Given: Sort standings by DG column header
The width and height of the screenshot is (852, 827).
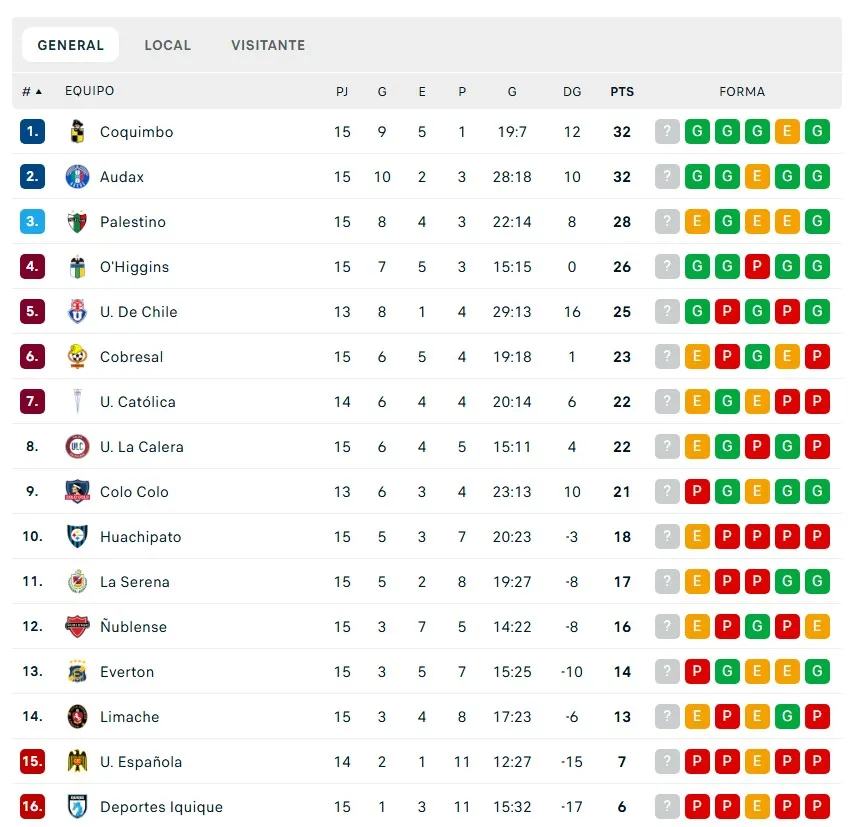Looking at the screenshot, I should tap(572, 92).
